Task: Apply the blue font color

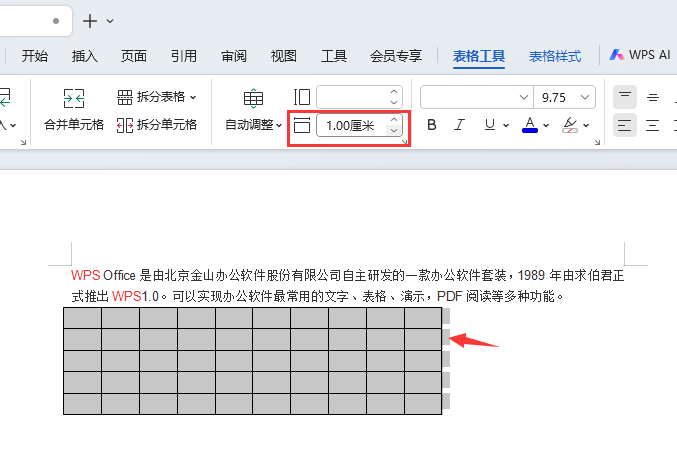Action: pyautogui.click(x=530, y=125)
